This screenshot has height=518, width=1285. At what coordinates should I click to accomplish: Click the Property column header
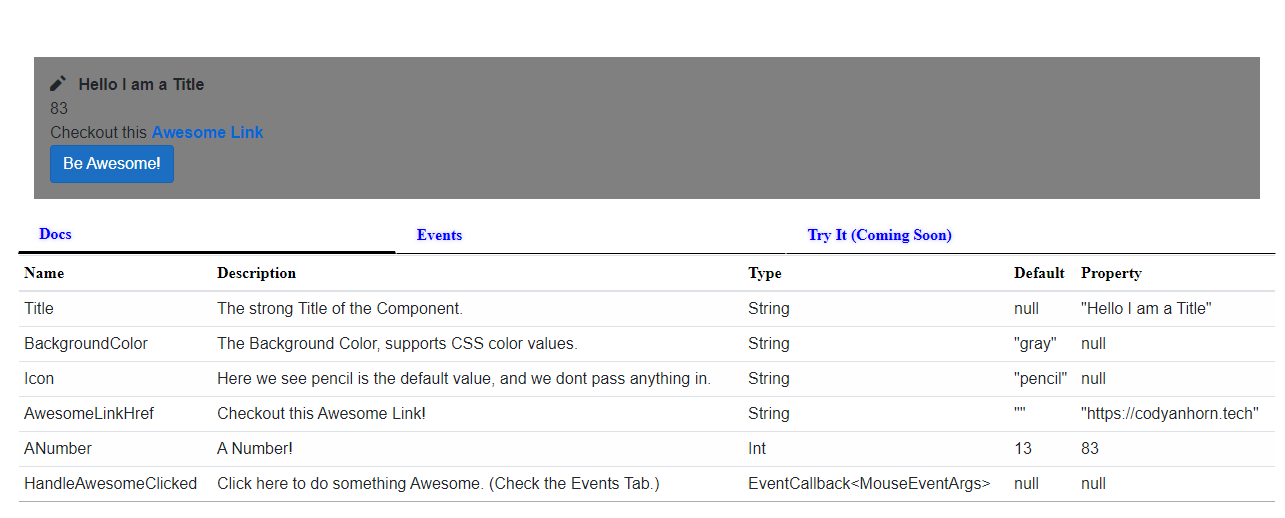(x=1111, y=273)
